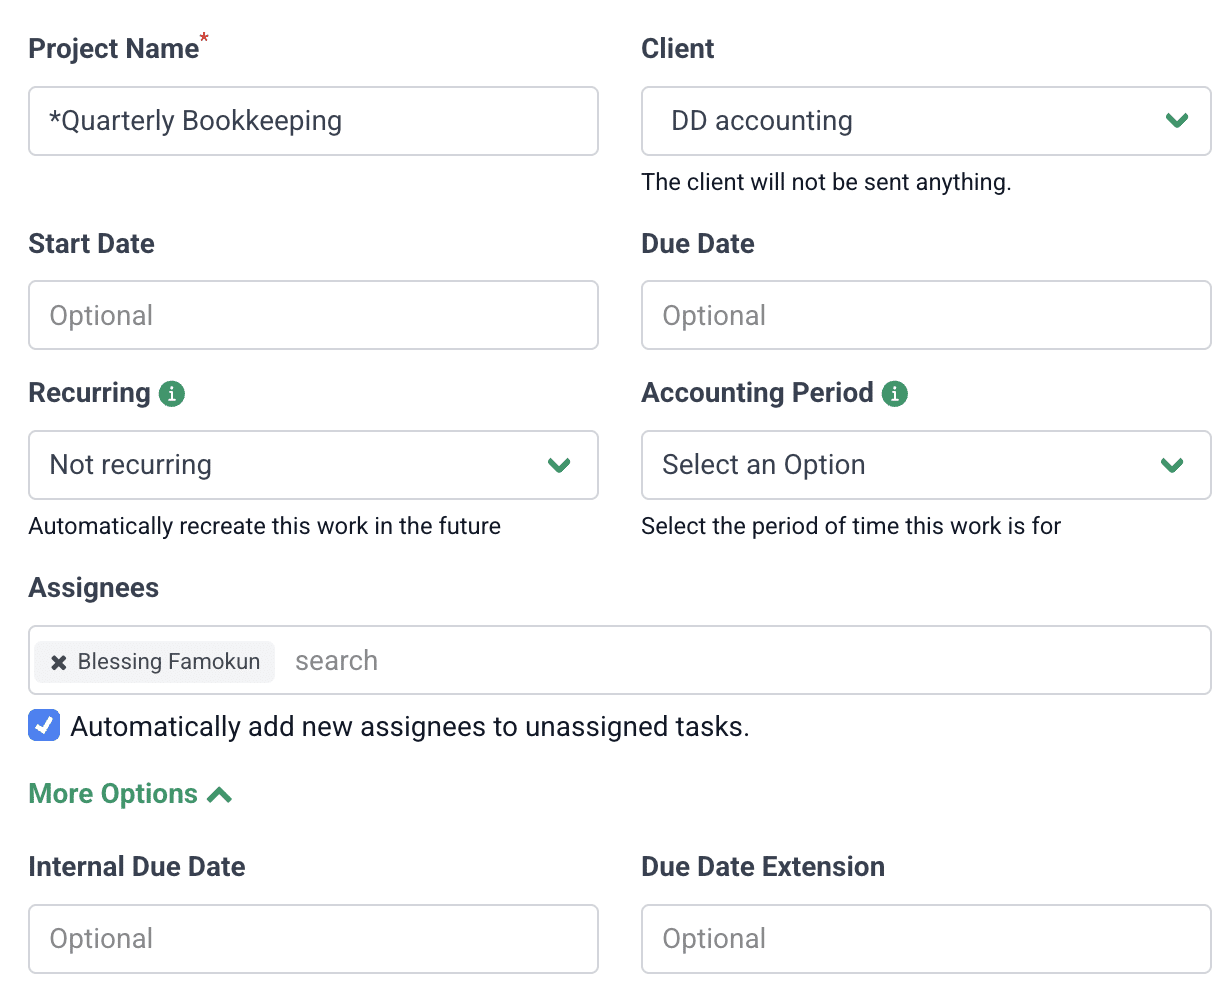Image resolution: width=1232 pixels, height=996 pixels.
Task: Click the Quarterly Bookkeeping project name field
Action: 313,121
